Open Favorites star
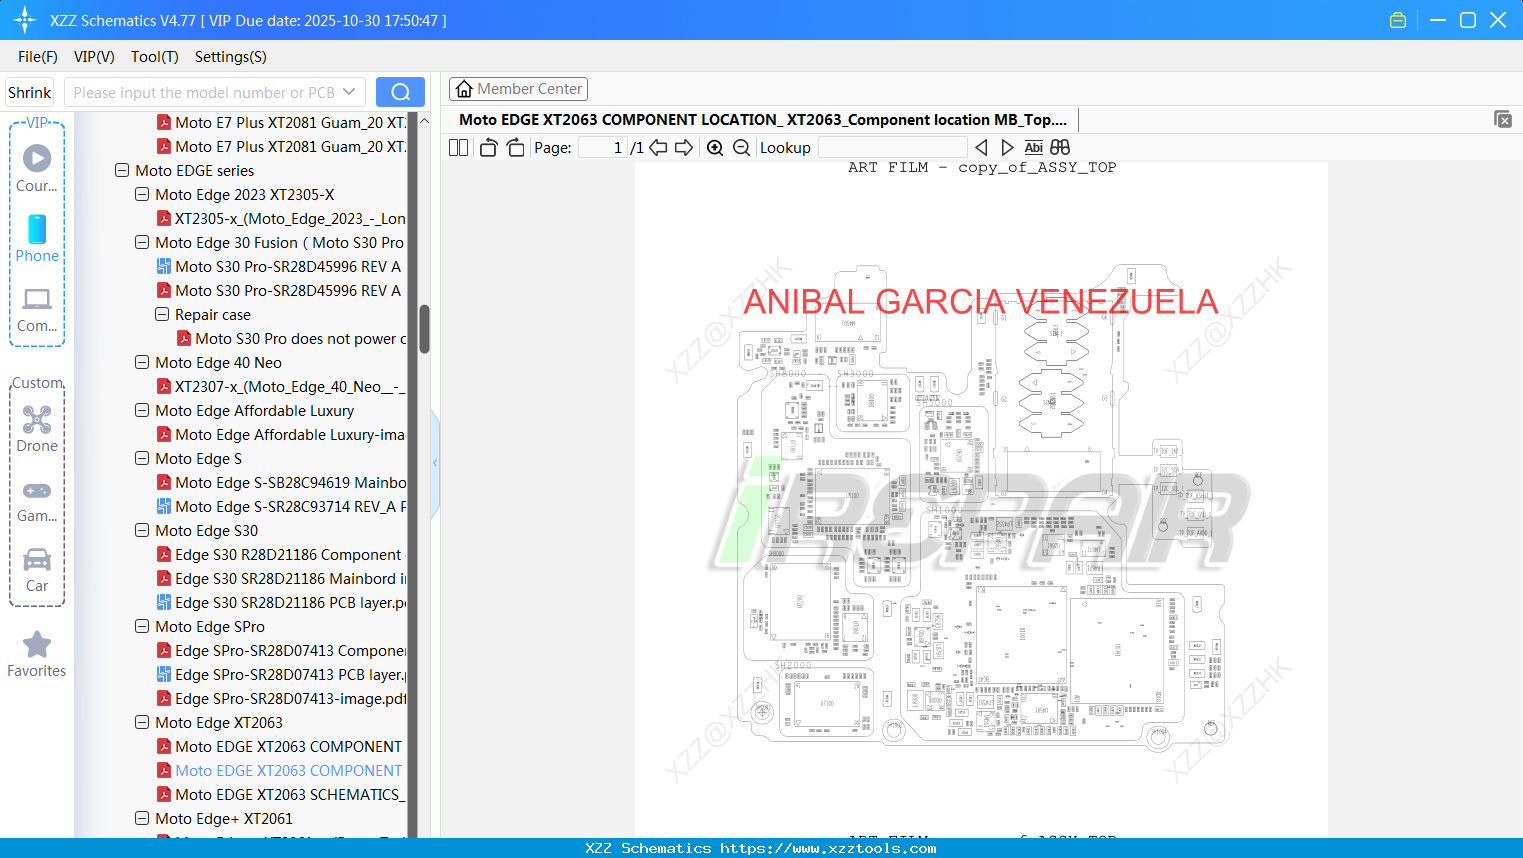Image resolution: width=1523 pixels, height=858 pixels. coord(37,654)
